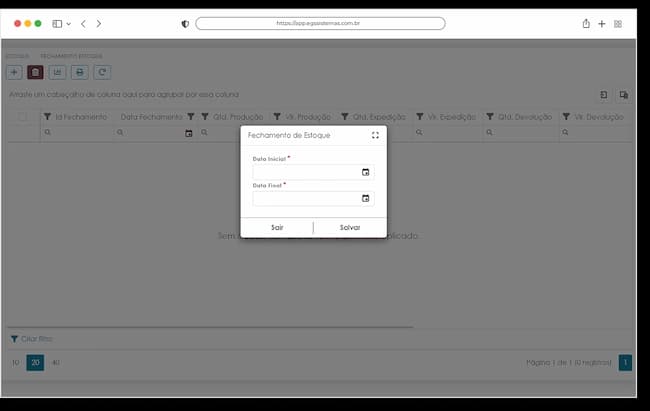The height and width of the screenshot is (411, 650).
Task: Click the Criar Filtro funnel icon
Action: (x=14, y=339)
